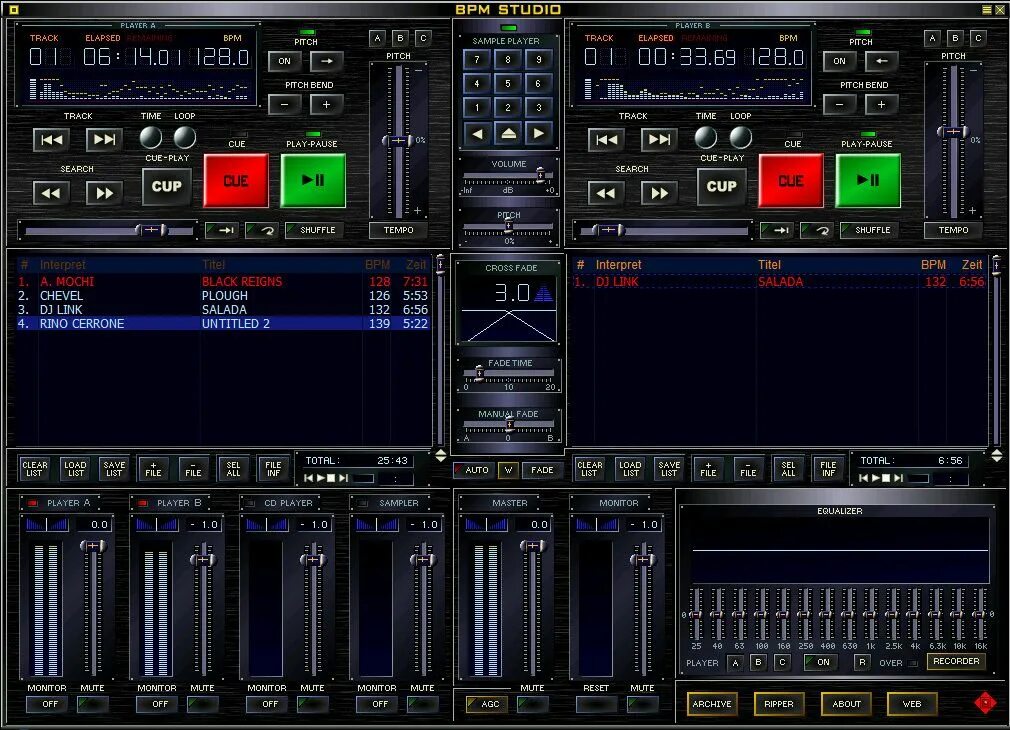This screenshot has width=1010, height=730.
Task: Click the W button beside AUTO
Action: 508,470
